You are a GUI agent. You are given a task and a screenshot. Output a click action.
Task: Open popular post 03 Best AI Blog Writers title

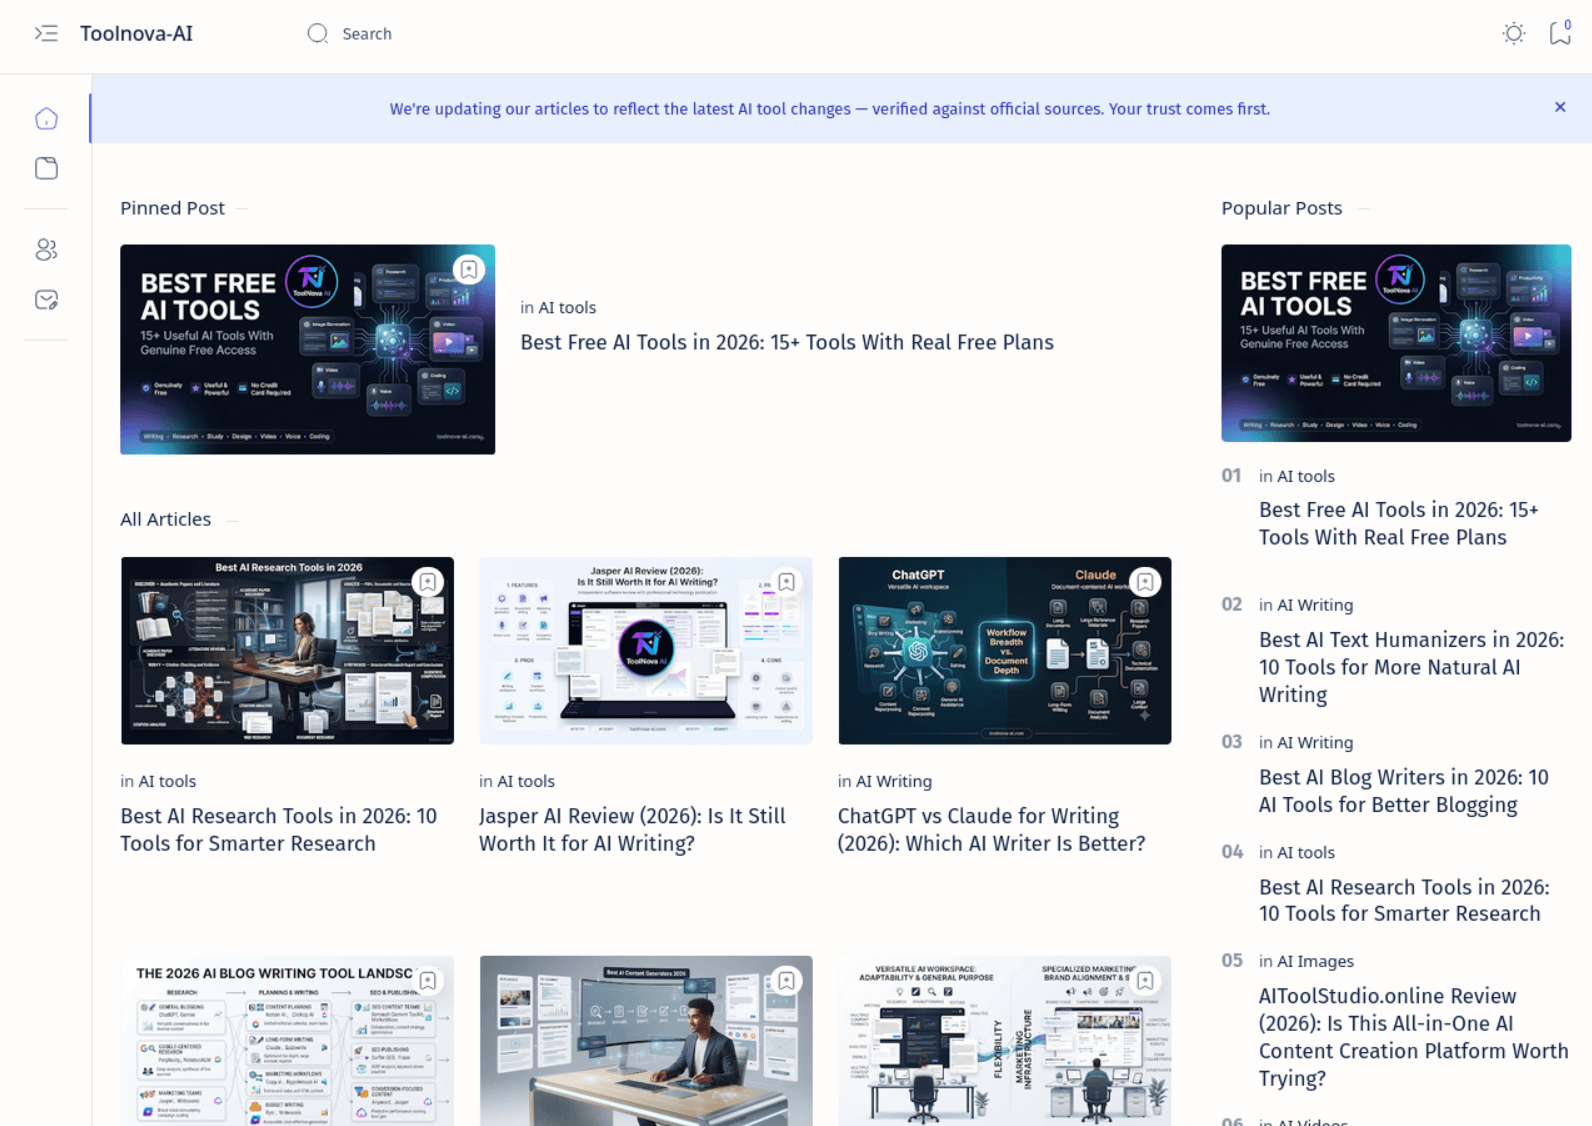pos(1403,791)
